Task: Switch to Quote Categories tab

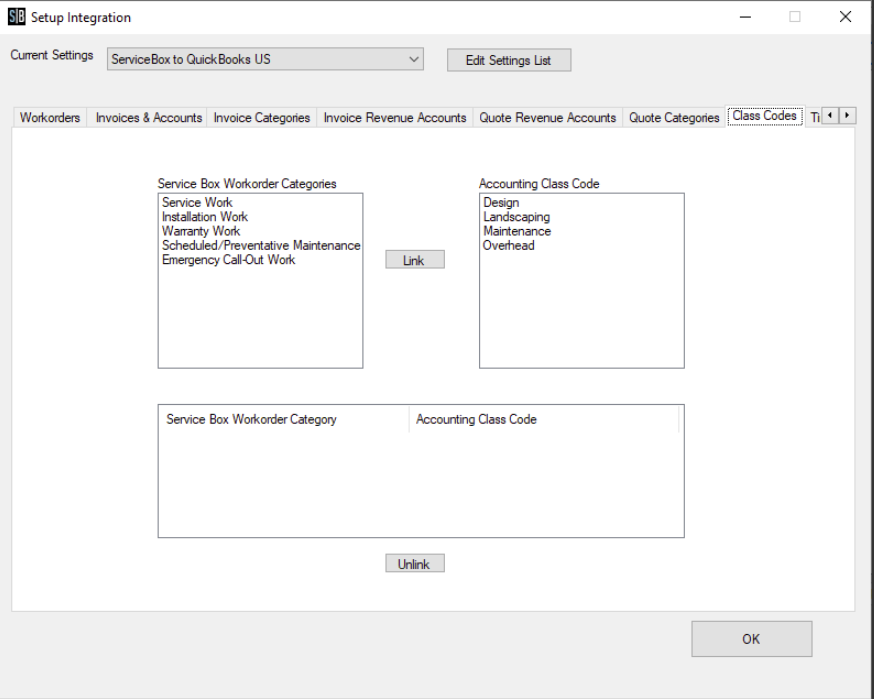Action: pyautogui.click(x=674, y=118)
